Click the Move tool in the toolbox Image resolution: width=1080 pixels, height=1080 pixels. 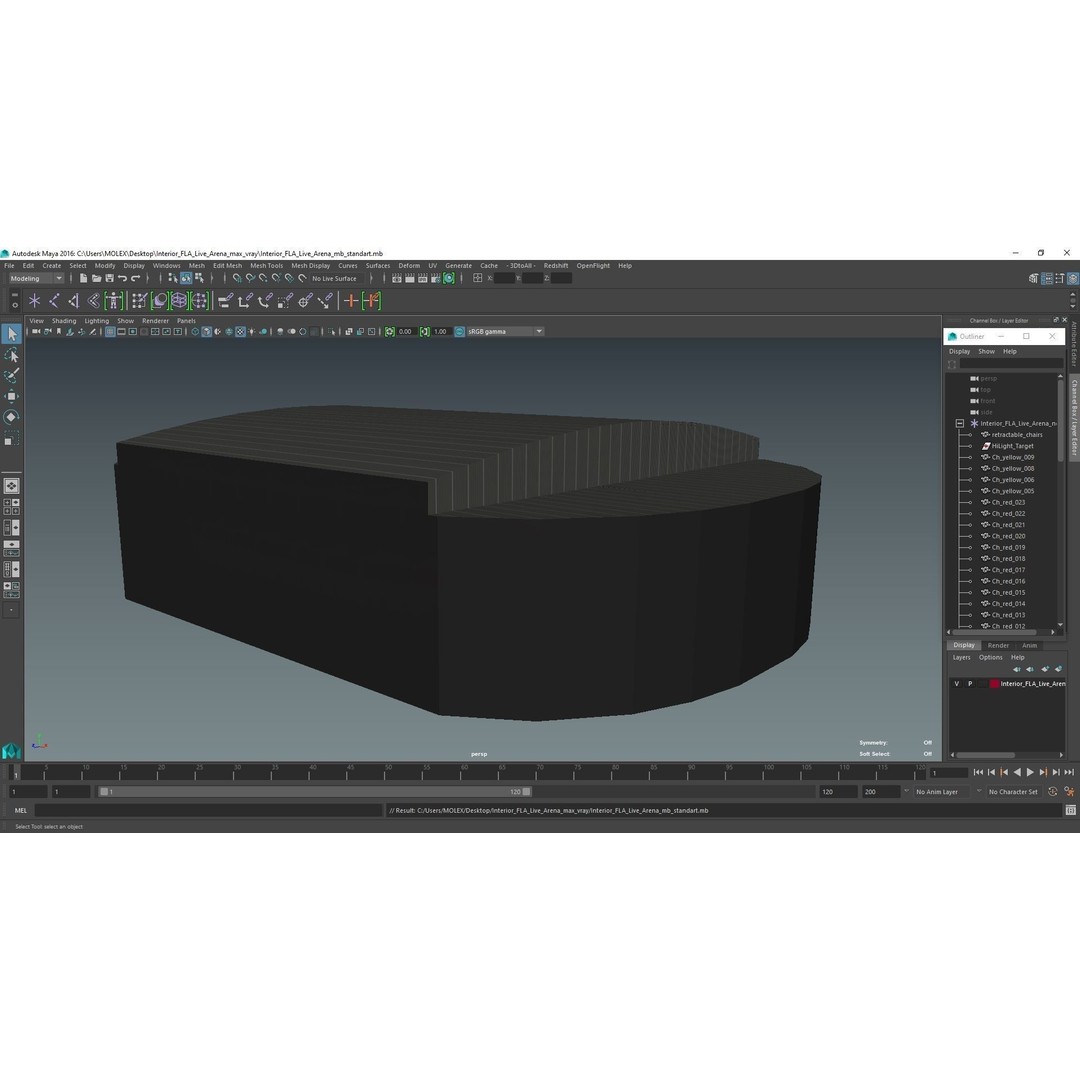pos(11,396)
